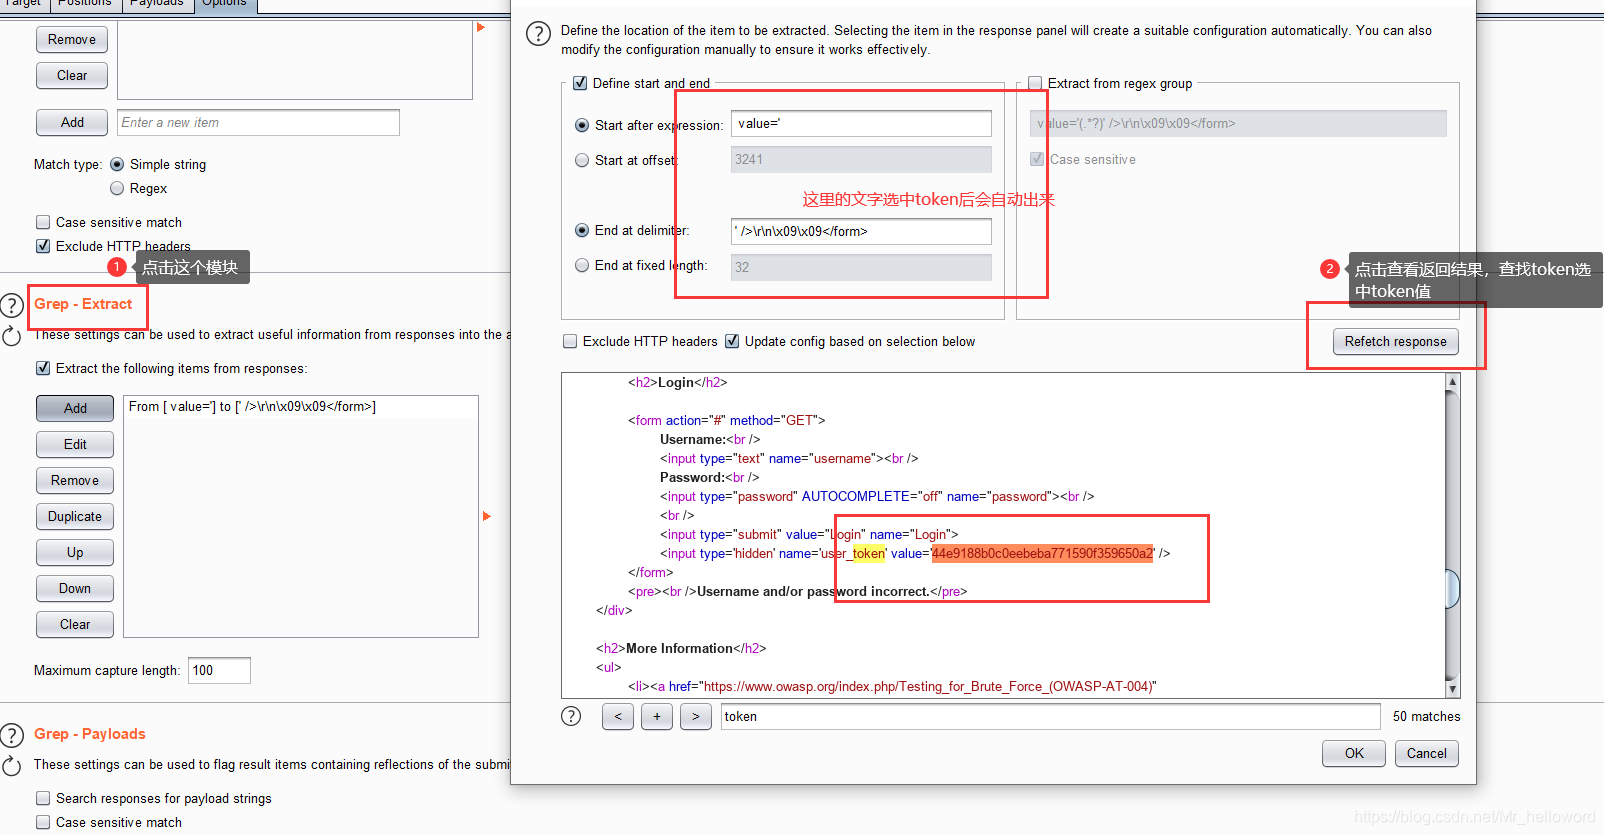Select End at fixed length radio button
This screenshot has width=1604, height=835.
(582, 265)
